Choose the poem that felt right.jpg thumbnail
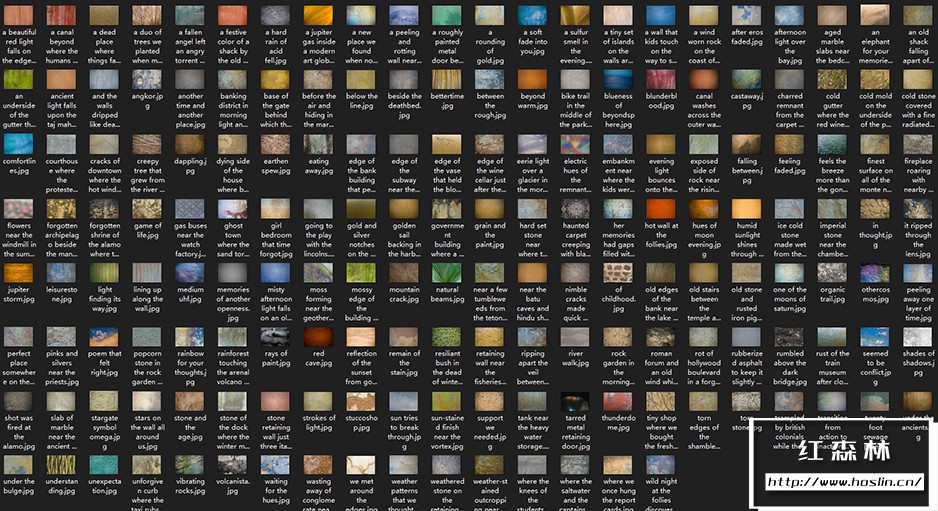 [104, 337]
